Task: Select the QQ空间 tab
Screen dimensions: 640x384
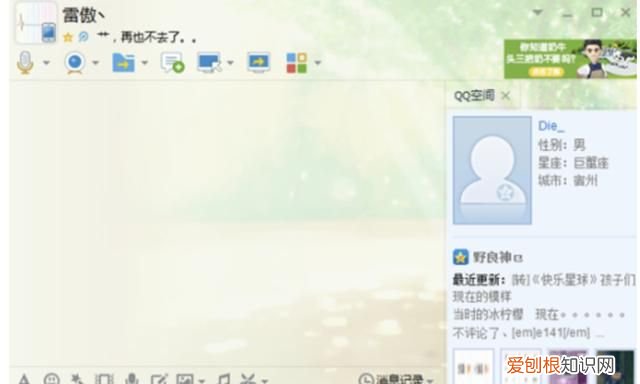Action: click(x=474, y=96)
